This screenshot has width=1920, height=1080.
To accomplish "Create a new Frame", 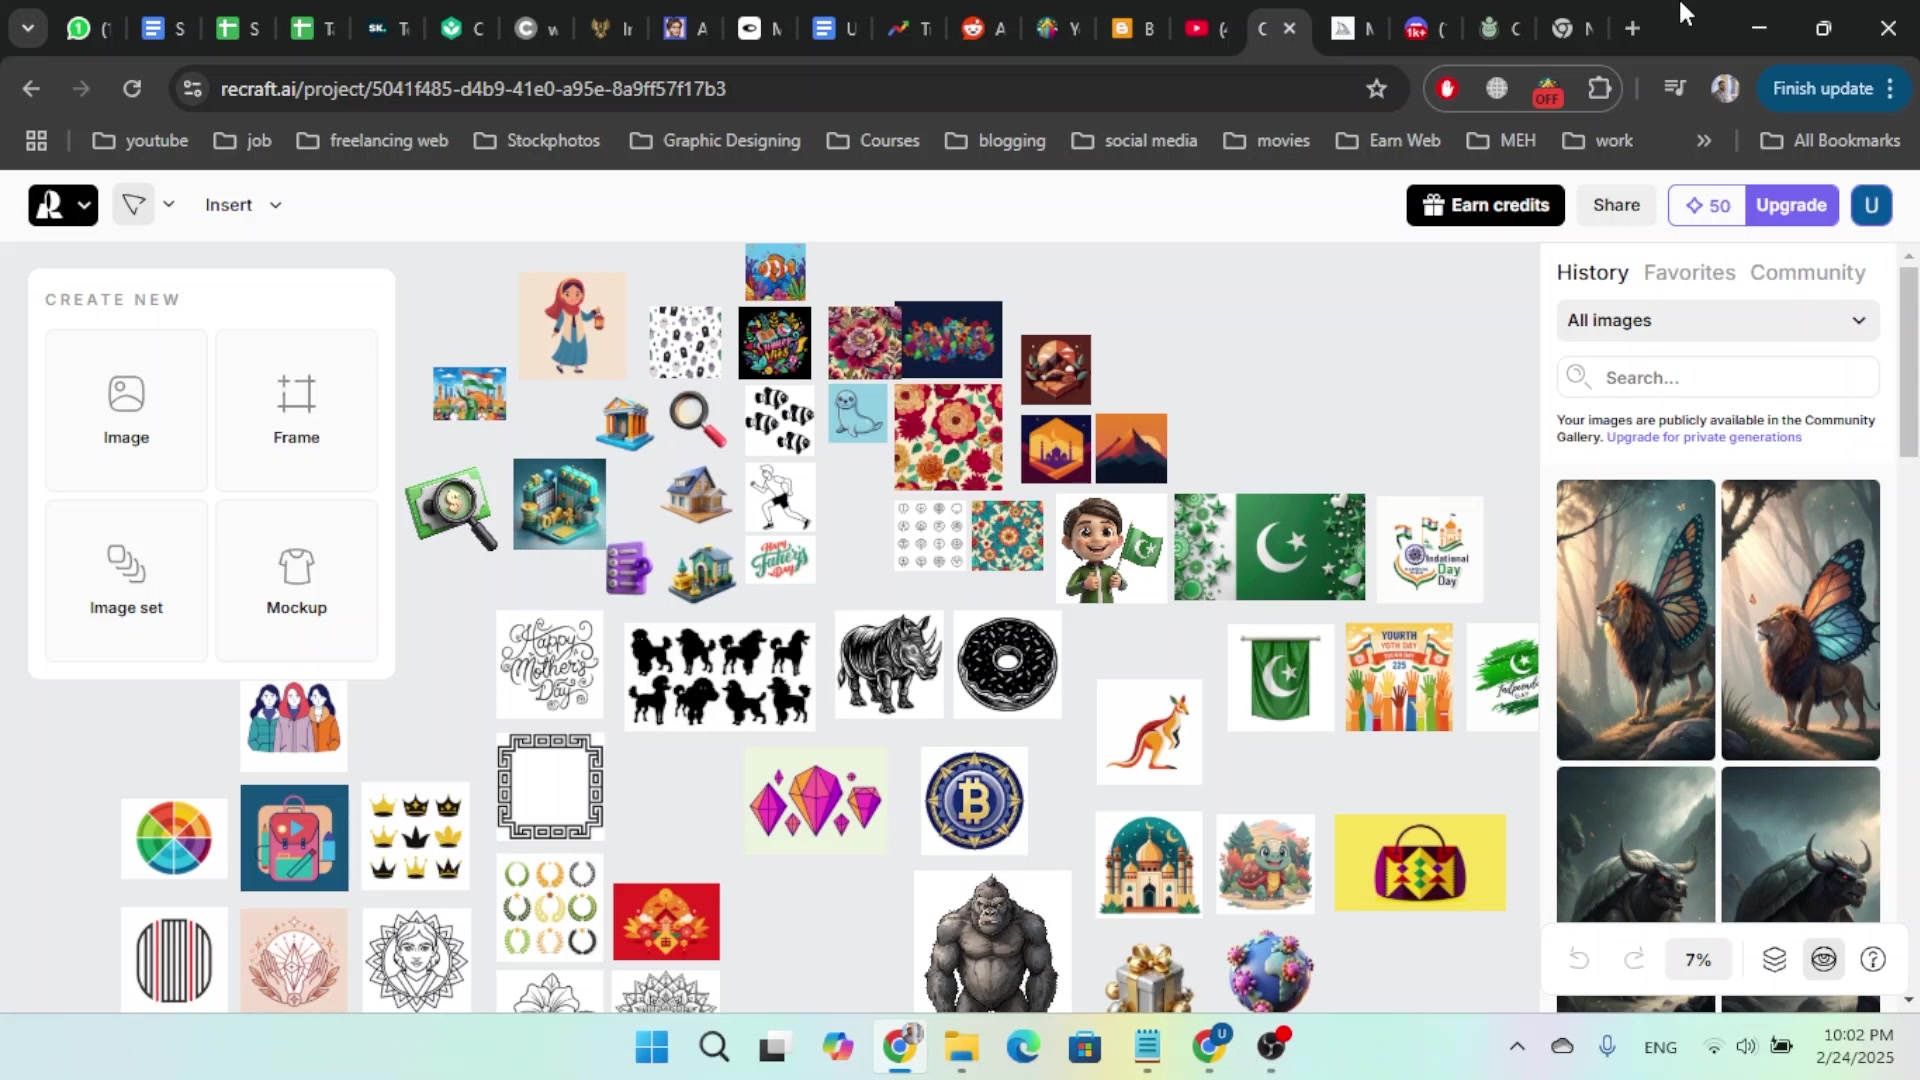I will pos(296,410).
